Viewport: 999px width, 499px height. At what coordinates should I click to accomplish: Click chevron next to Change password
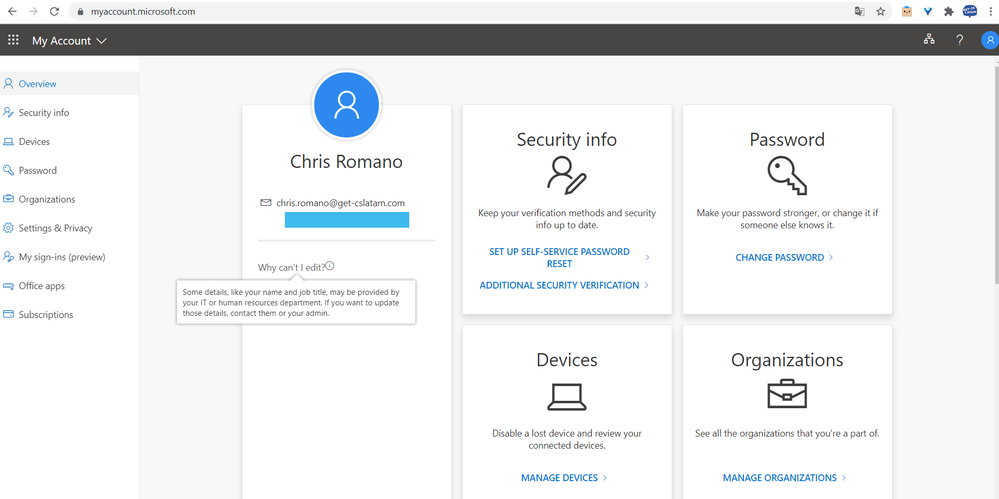(831, 257)
